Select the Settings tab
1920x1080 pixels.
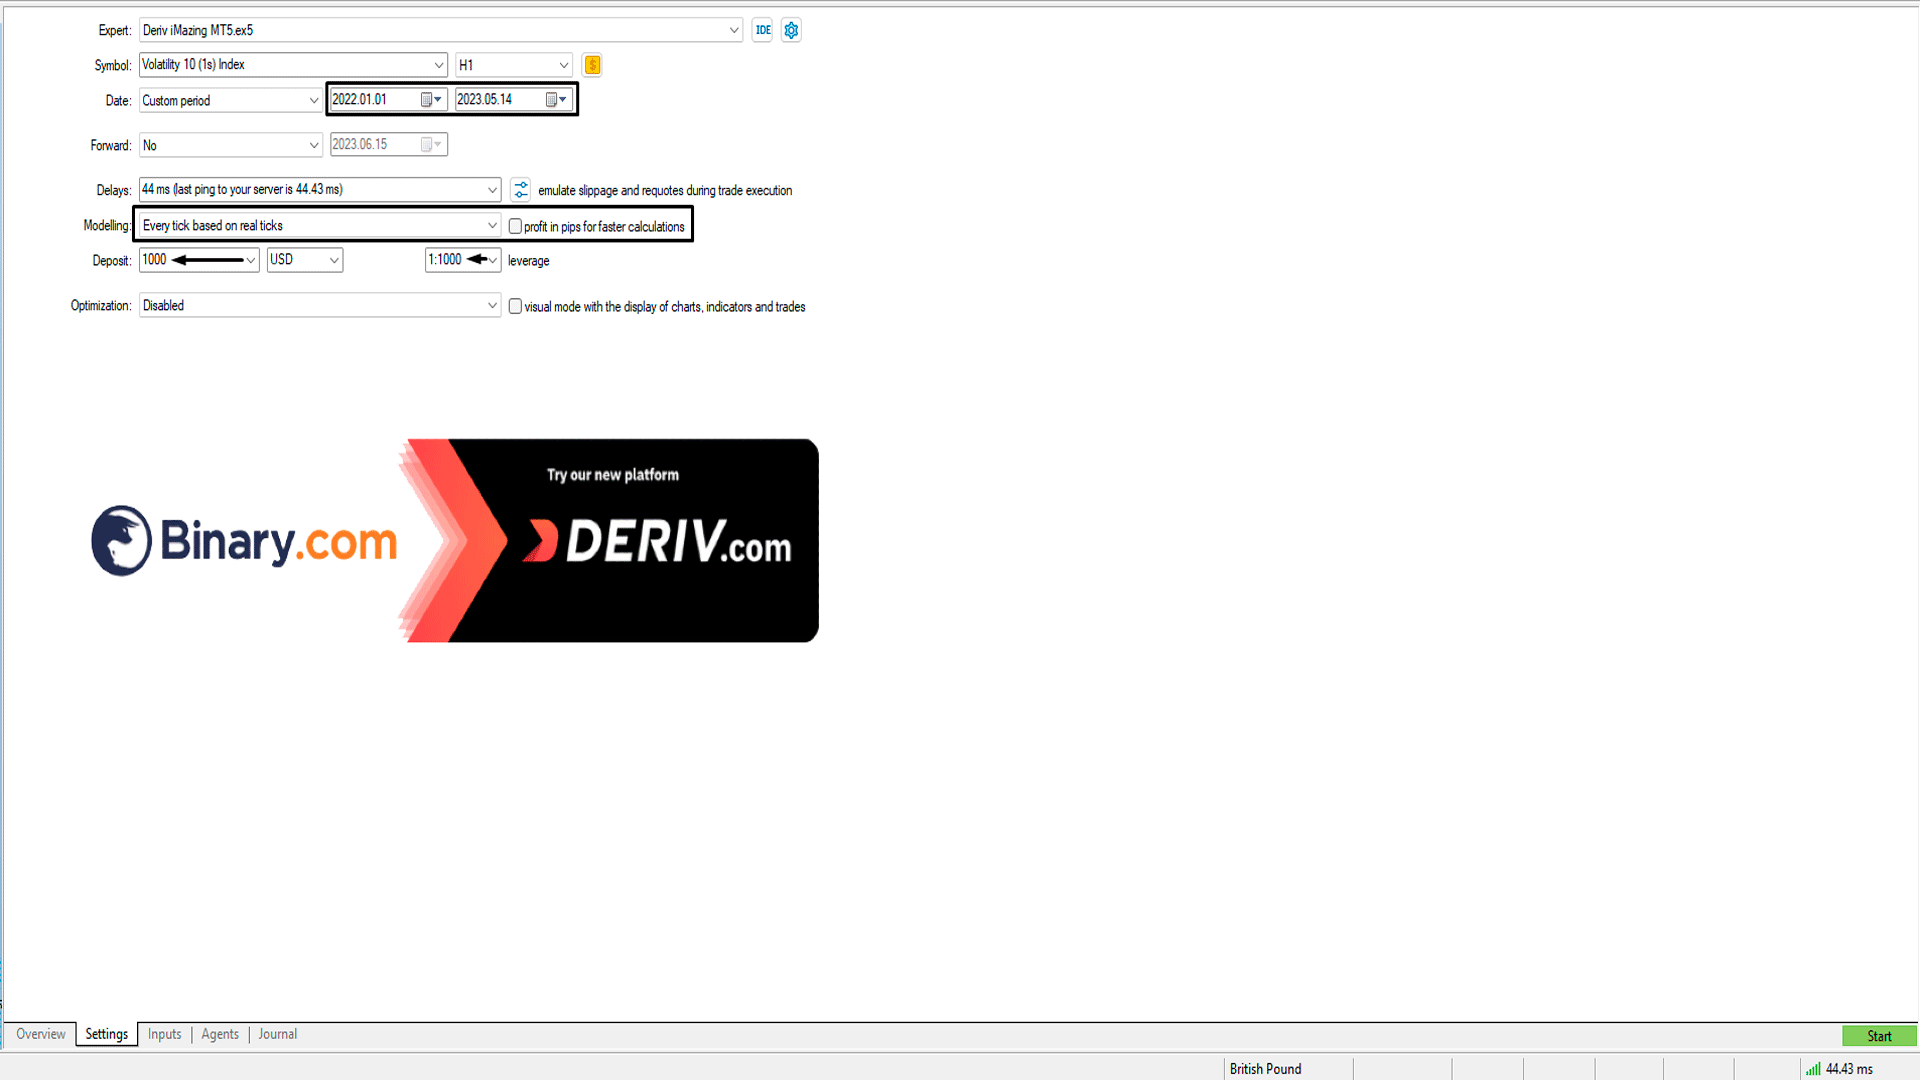(x=106, y=1034)
